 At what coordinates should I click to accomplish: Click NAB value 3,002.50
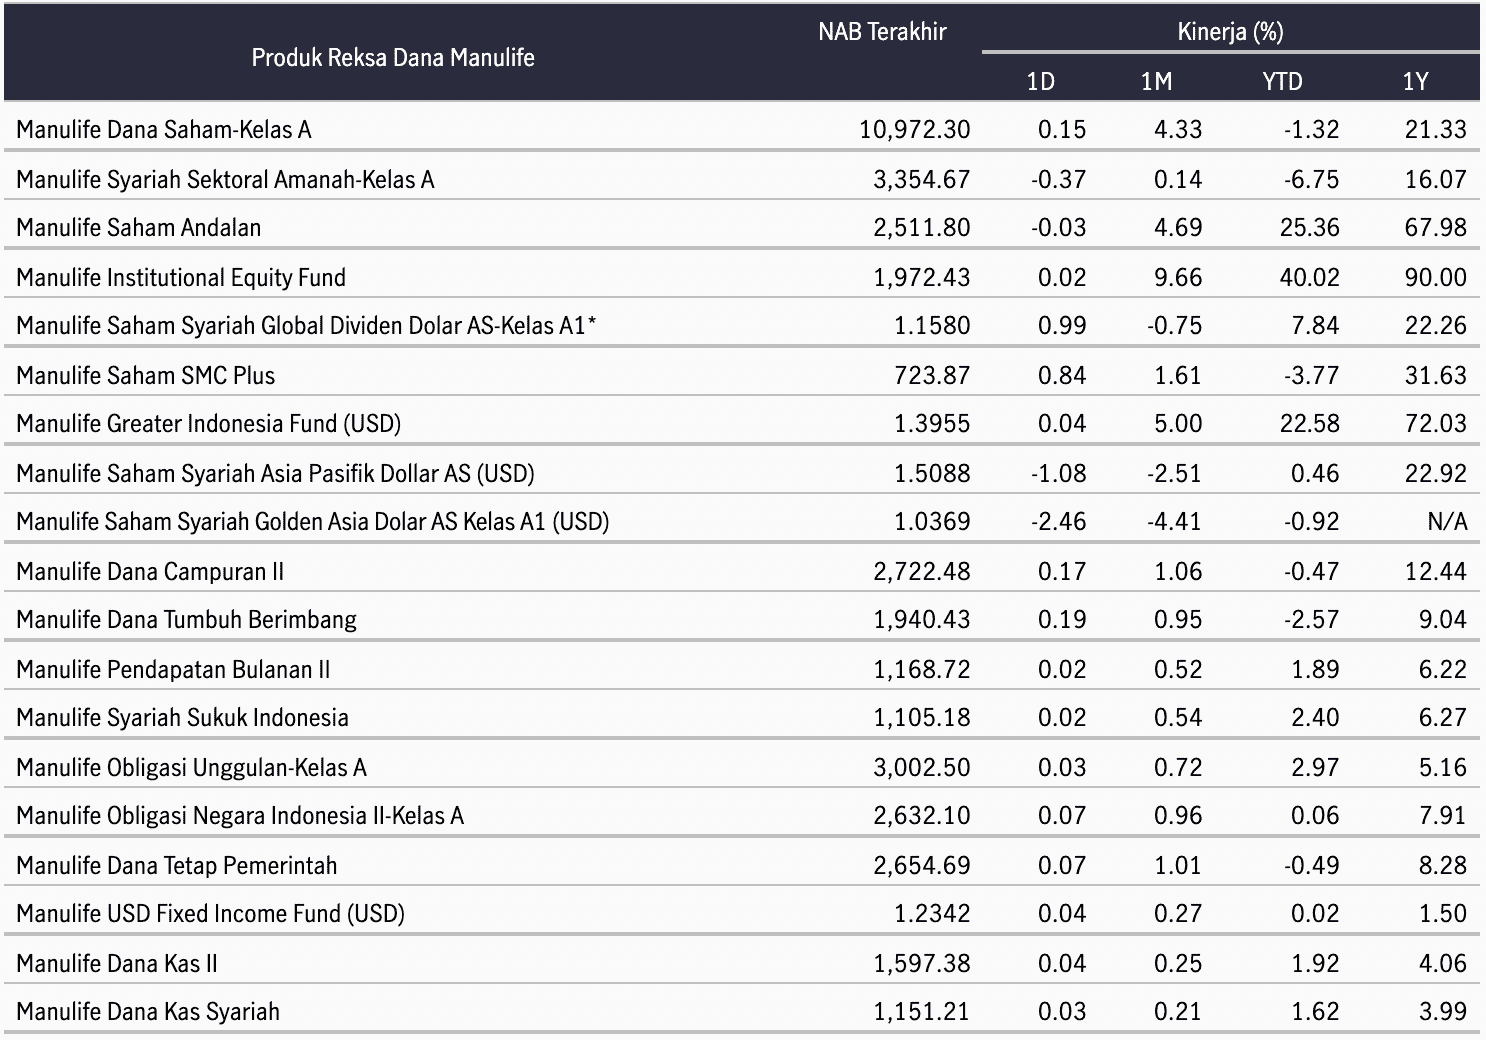pos(922,767)
